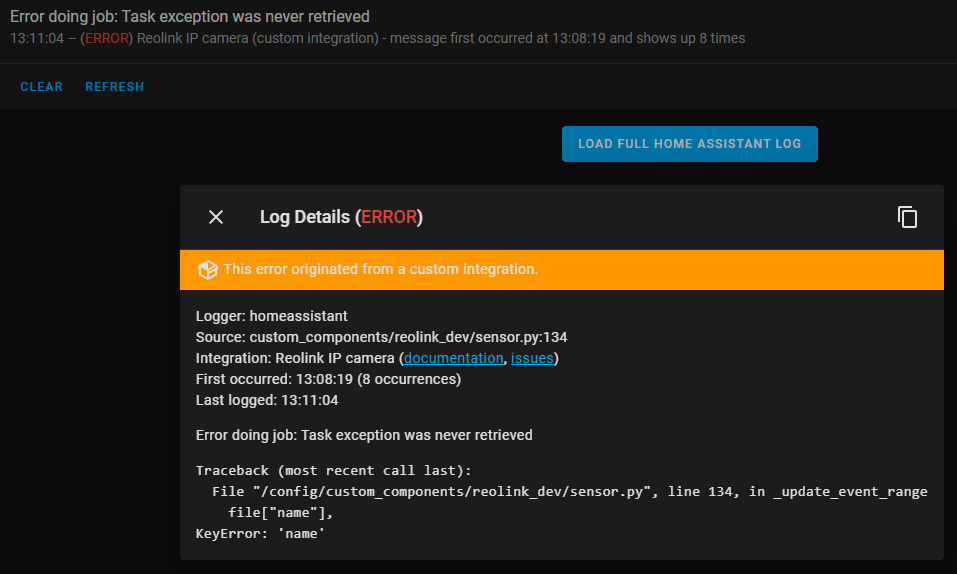Click the Source sensor.py:134 line

pos(381,337)
